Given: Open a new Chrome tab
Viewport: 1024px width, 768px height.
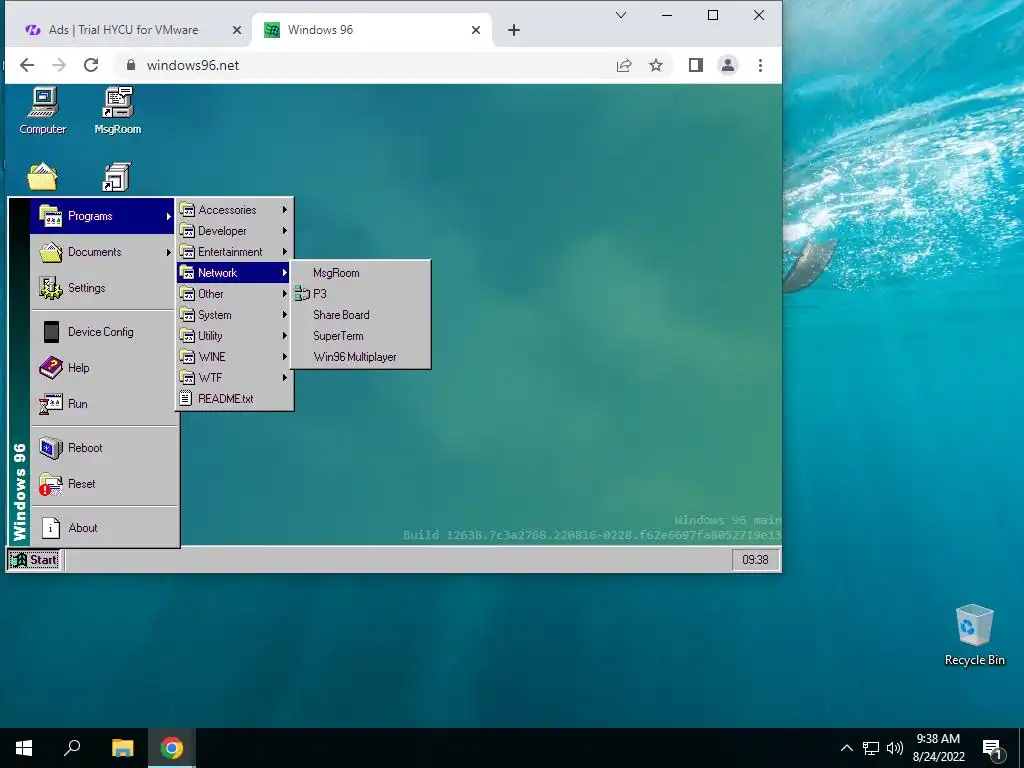Looking at the screenshot, I should (514, 30).
